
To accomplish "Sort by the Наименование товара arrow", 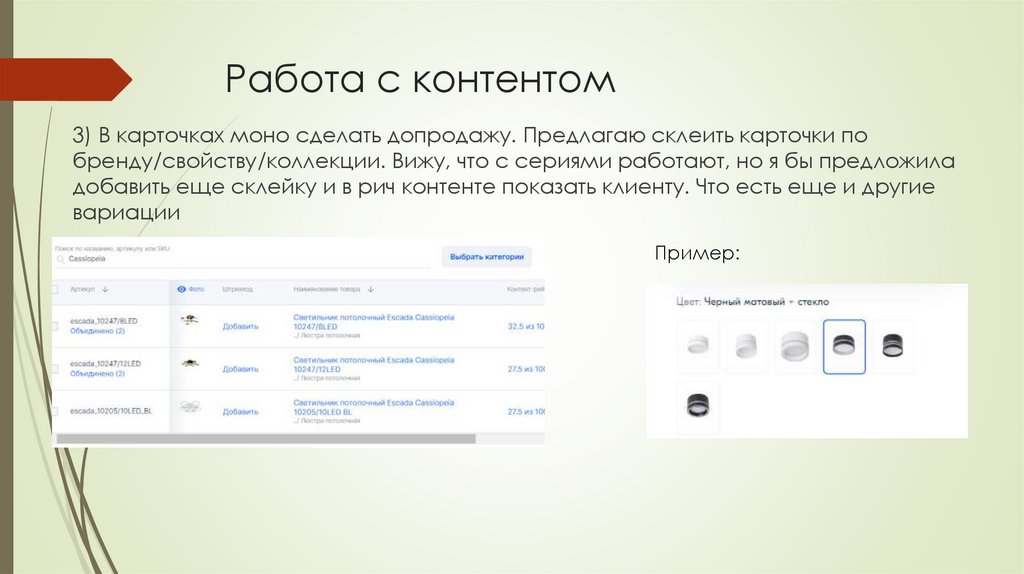I will (370, 289).
